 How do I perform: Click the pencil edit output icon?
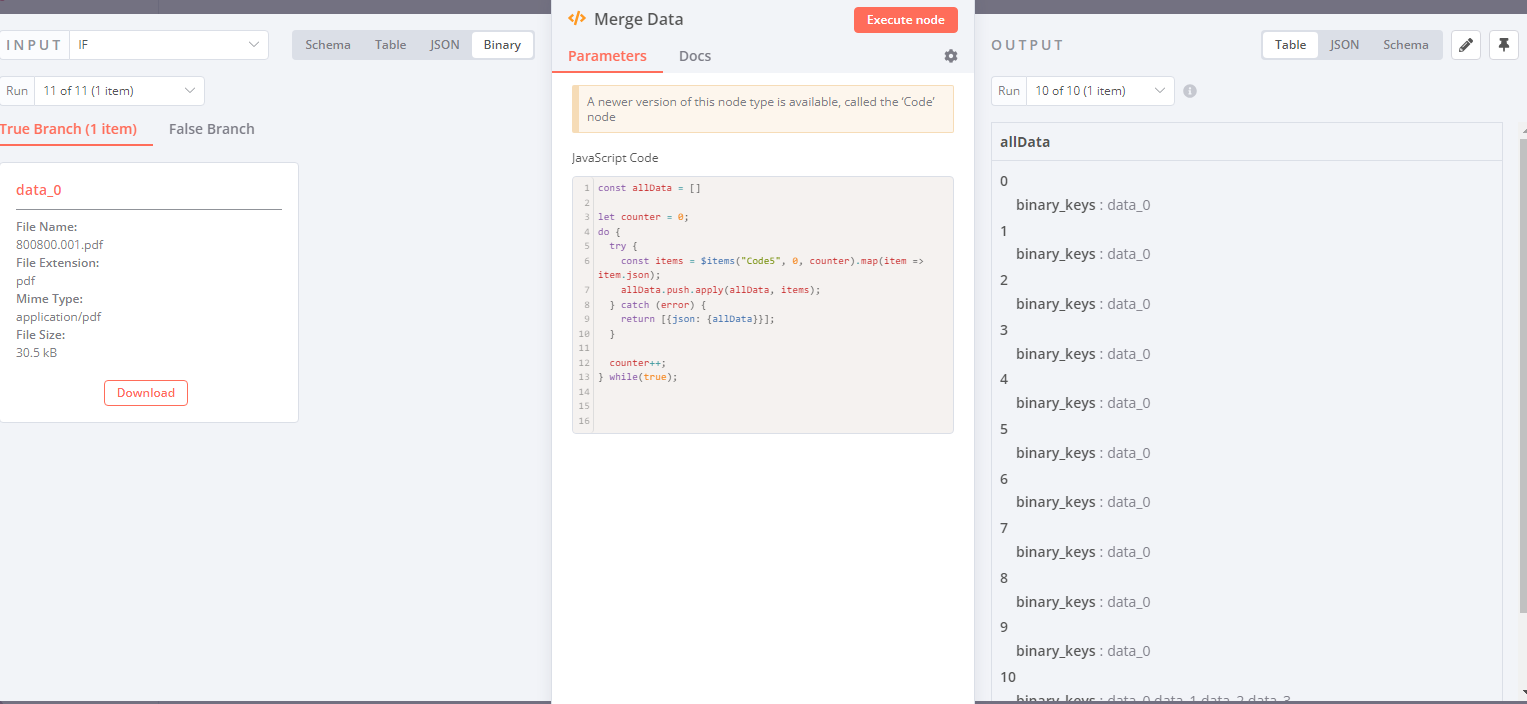point(1465,45)
